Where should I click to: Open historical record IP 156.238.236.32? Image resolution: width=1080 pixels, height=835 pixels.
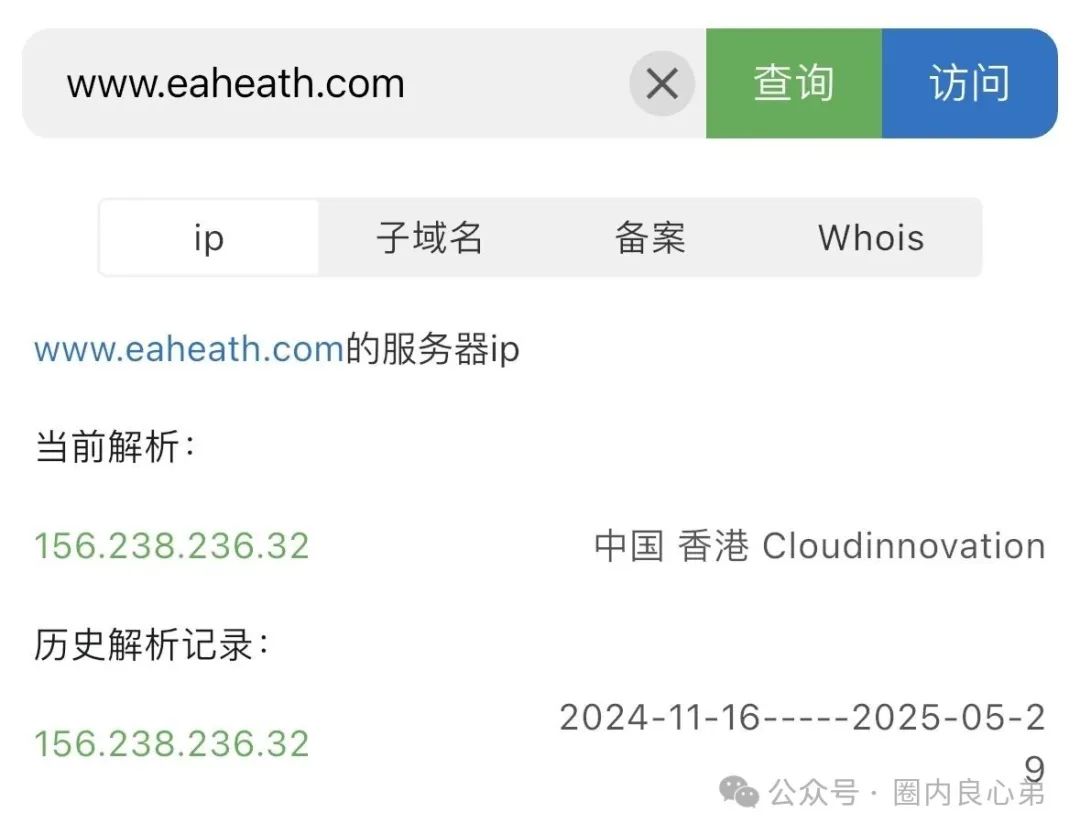(x=172, y=743)
